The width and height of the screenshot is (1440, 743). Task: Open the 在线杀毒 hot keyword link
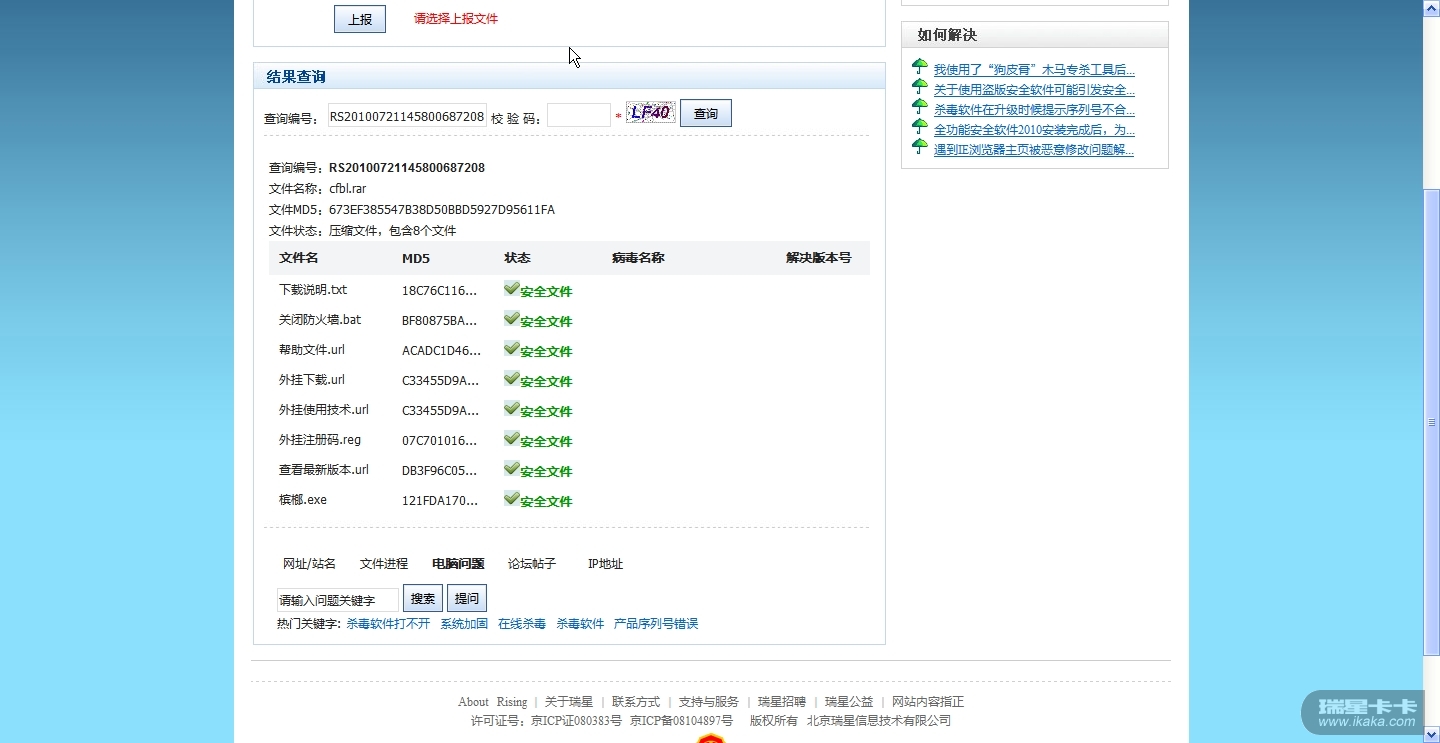[x=522, y=624]
